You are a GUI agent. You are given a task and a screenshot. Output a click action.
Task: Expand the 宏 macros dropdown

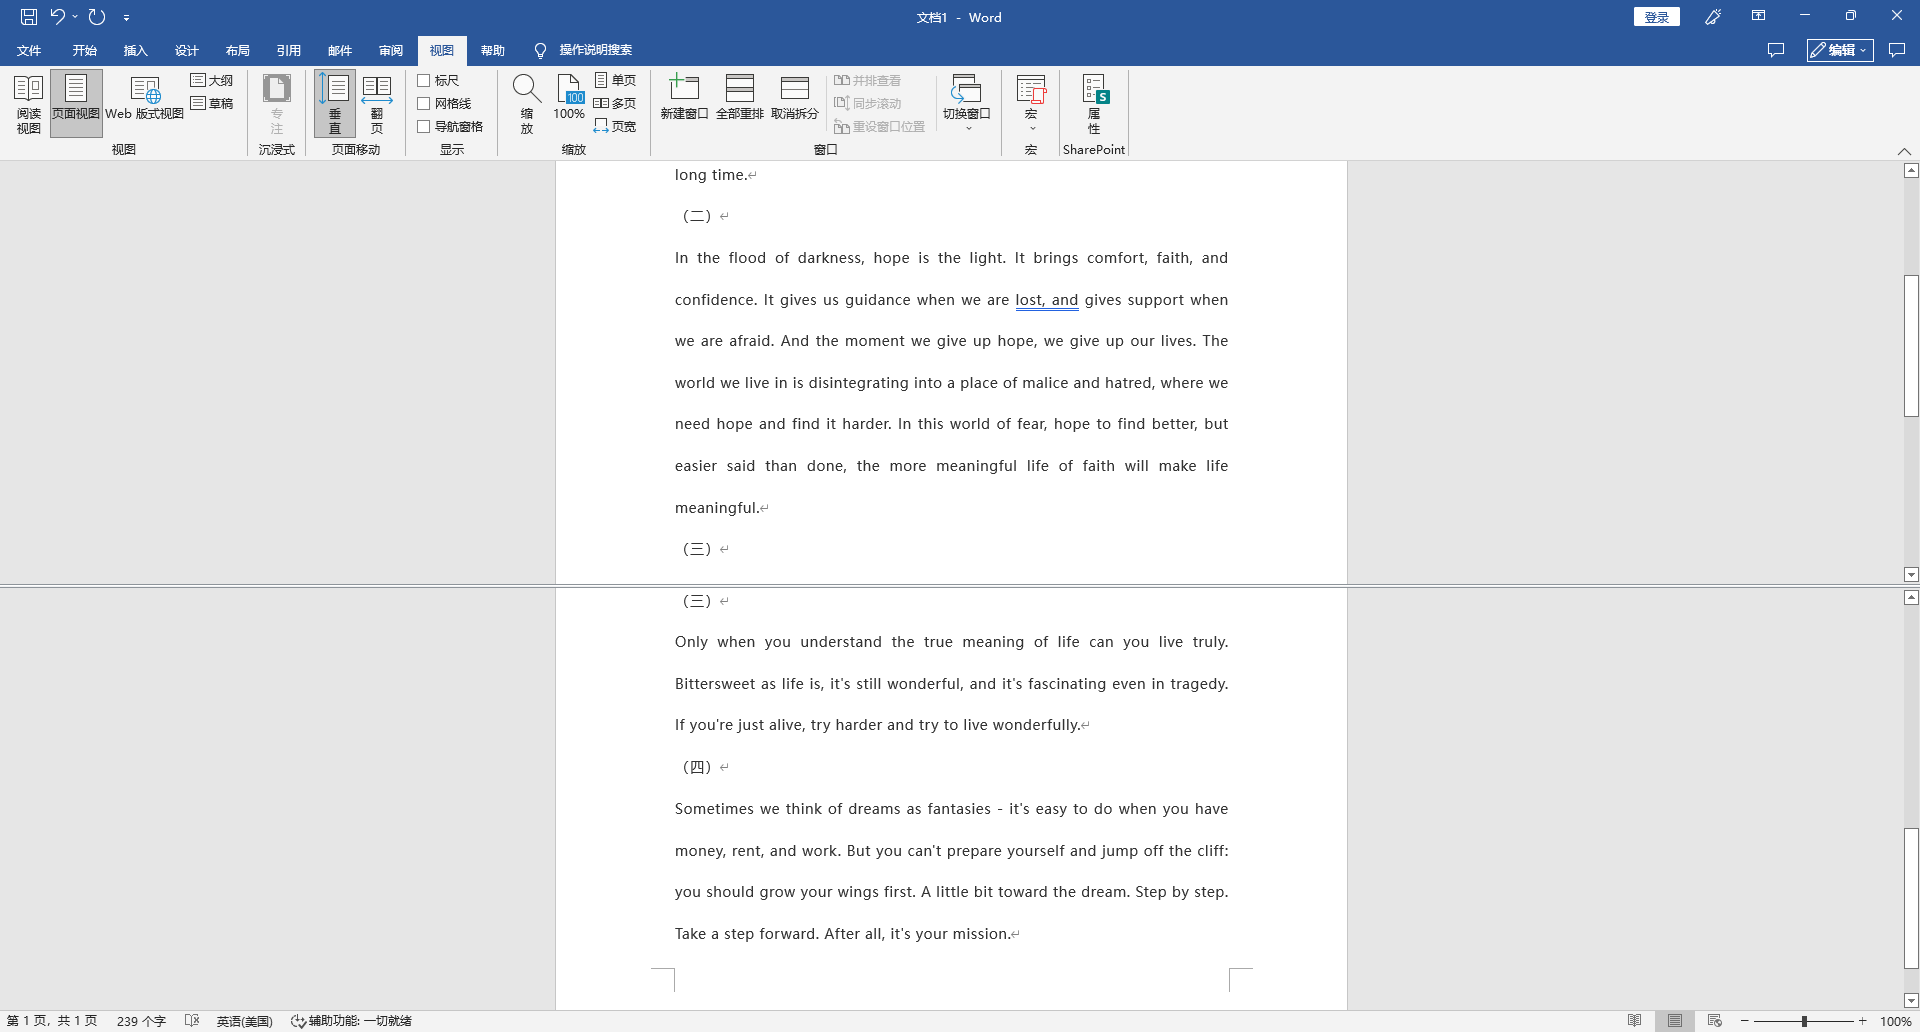1031,103
